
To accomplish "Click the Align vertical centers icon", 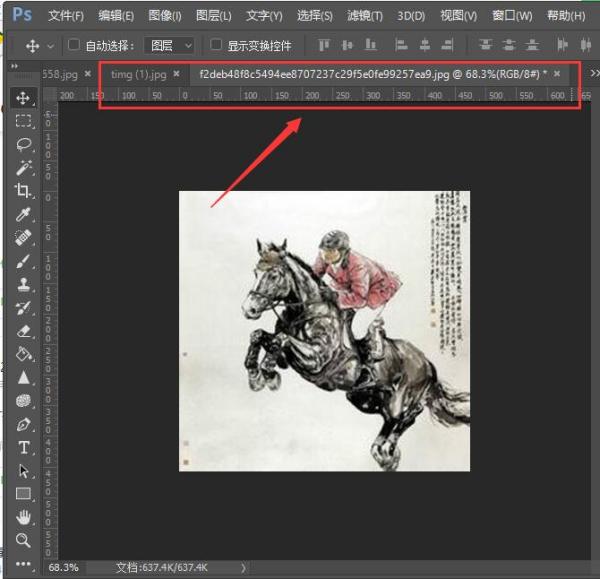I will [x=347, y=45].
